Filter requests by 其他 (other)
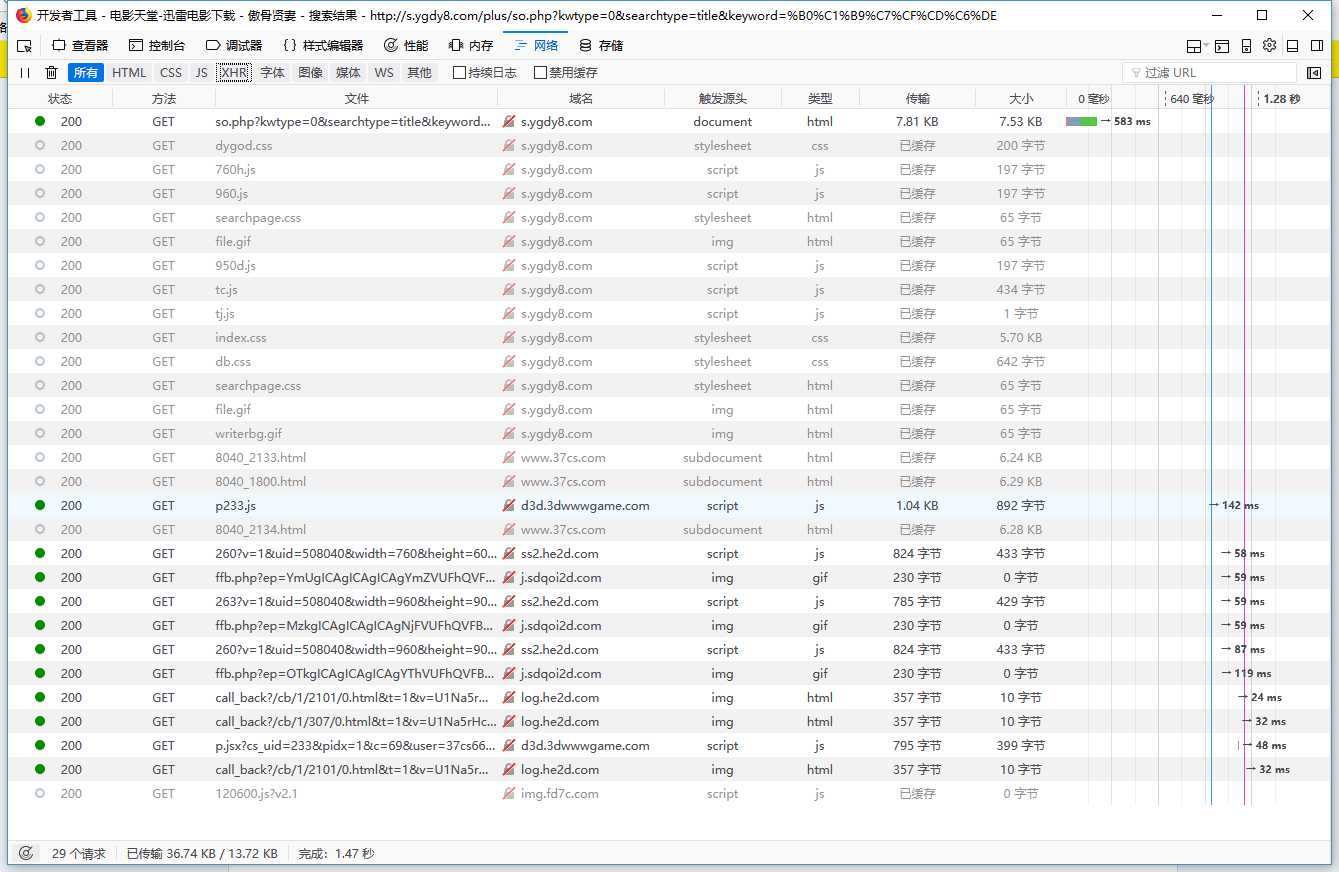This screenshot has width=1339, height=872. 419,73
